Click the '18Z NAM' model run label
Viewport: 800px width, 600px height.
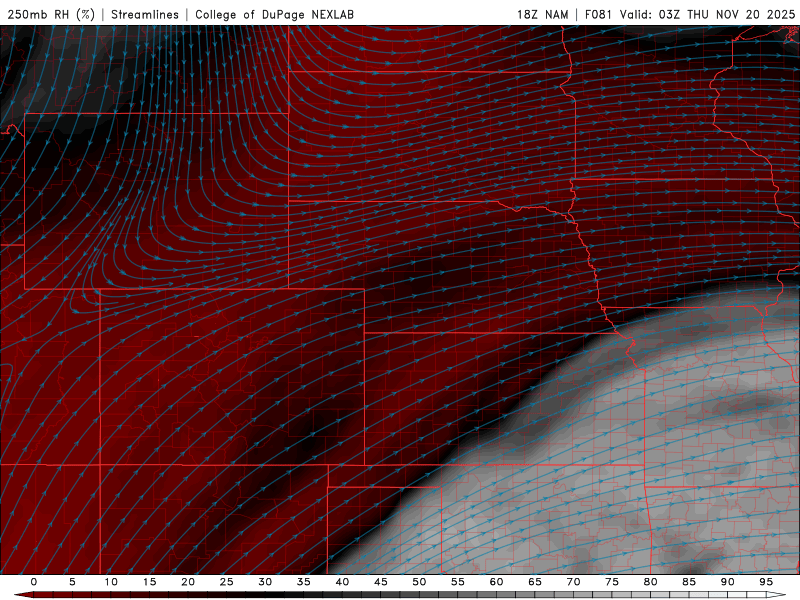pyautogui.click(x=542, y=14)
